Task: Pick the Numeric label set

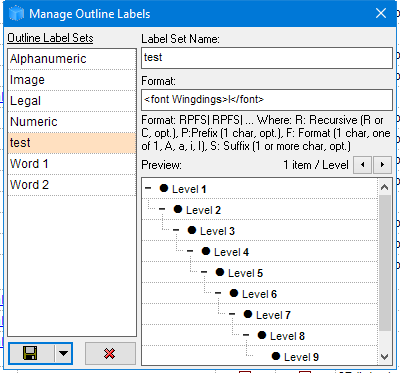Action: (x=72, y=122)
